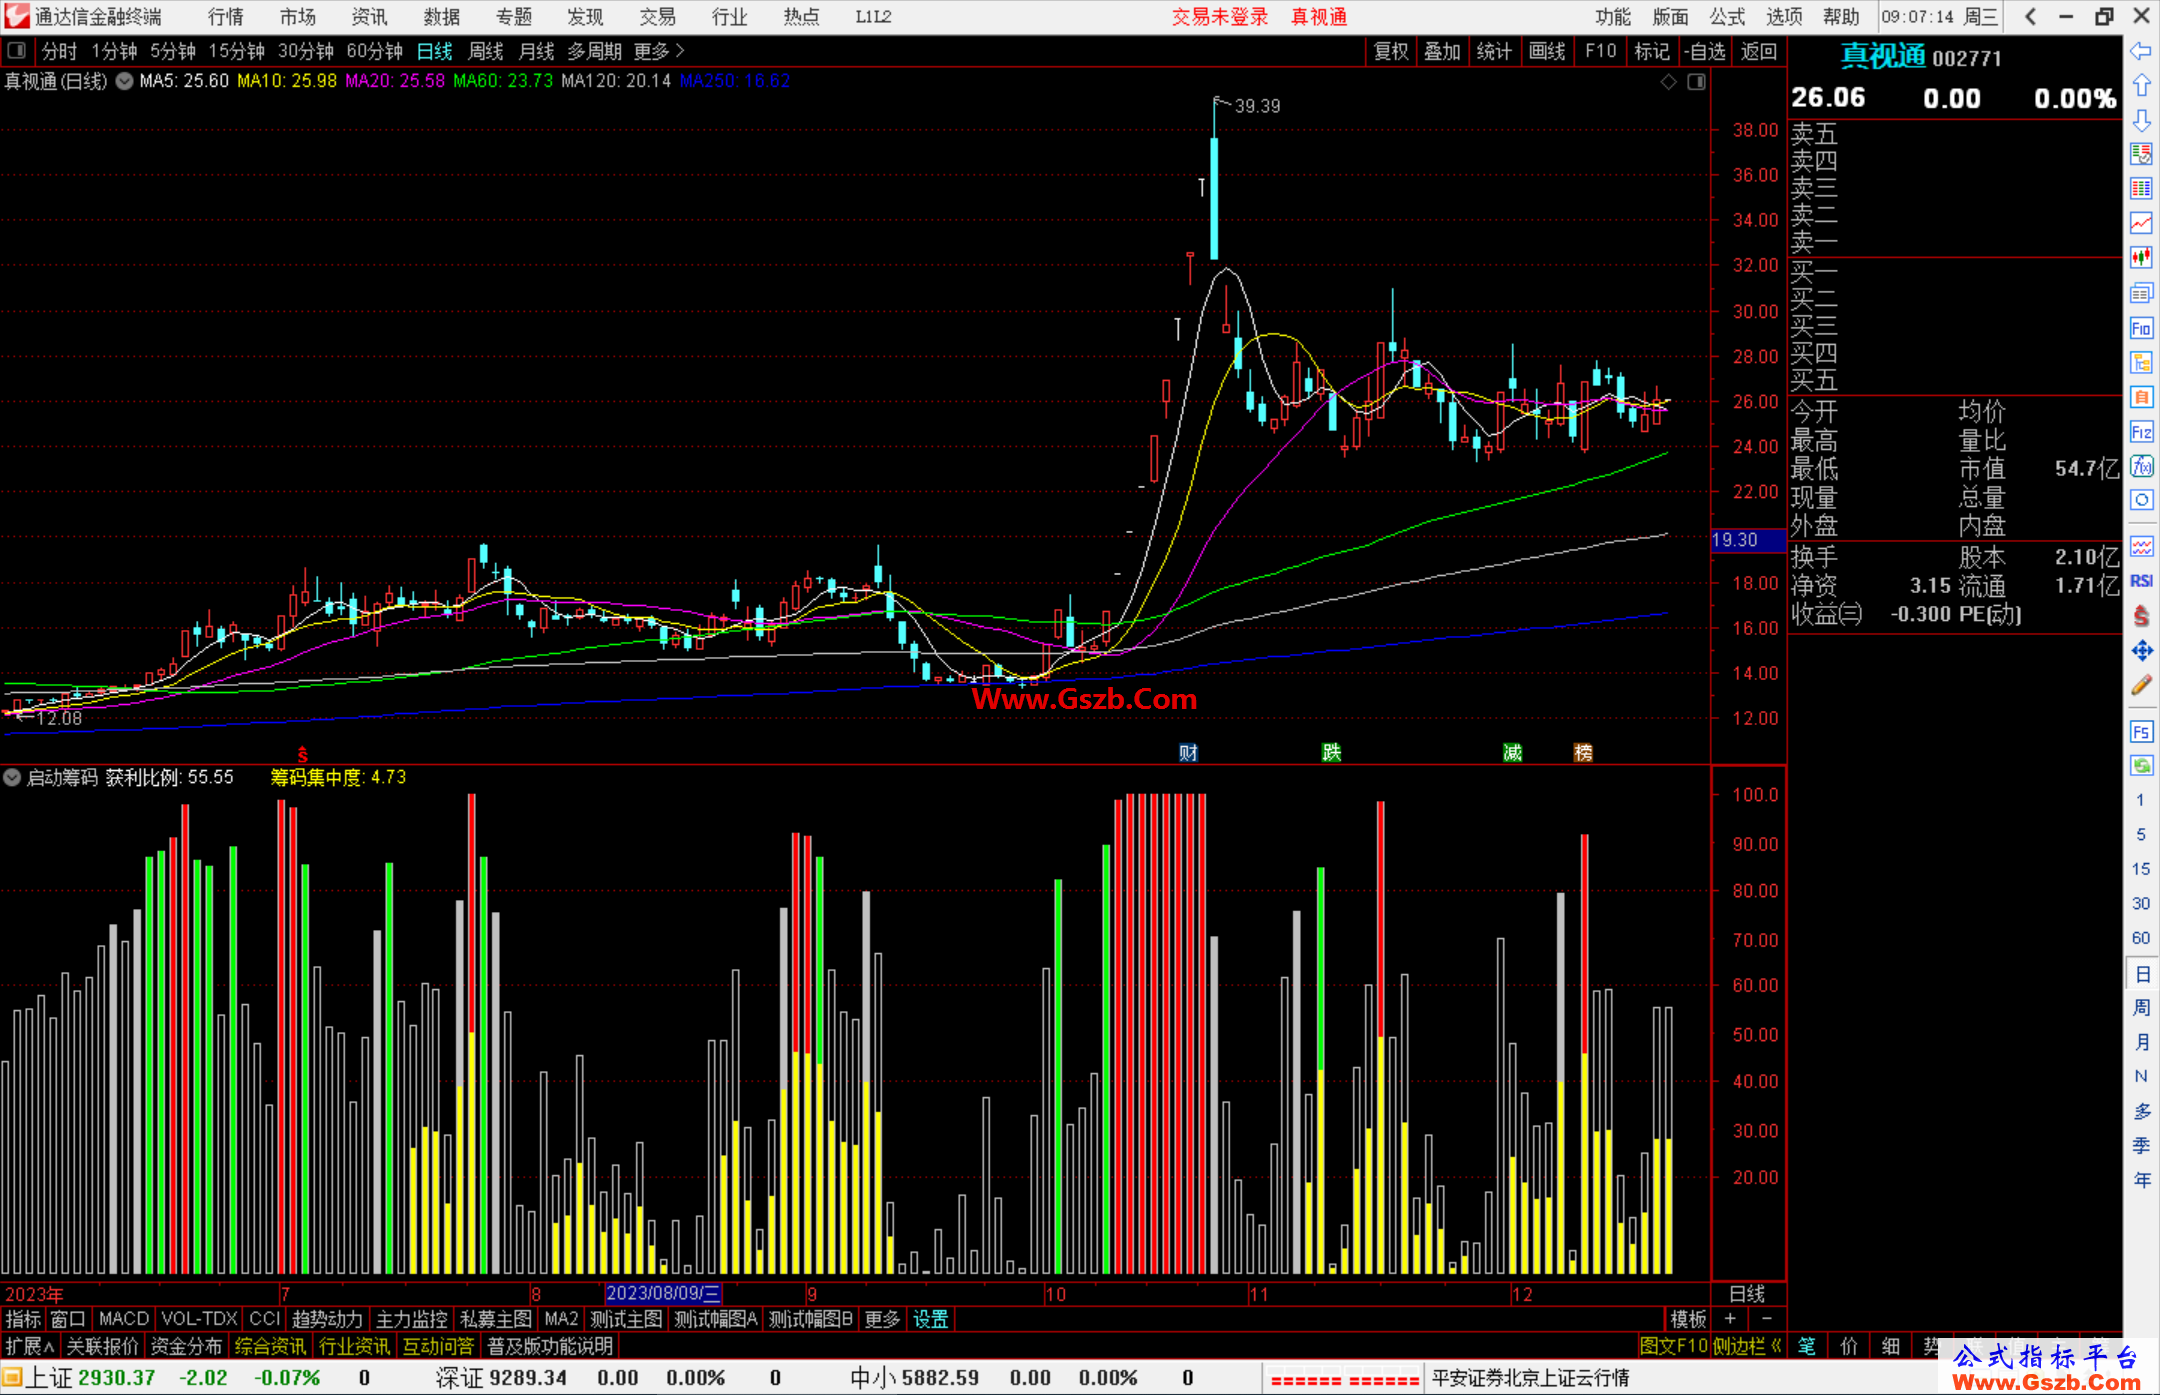Toggle the panel layout icon before 分时
This screenshot has width=2160, height=1395.
(x=17, y=51)
